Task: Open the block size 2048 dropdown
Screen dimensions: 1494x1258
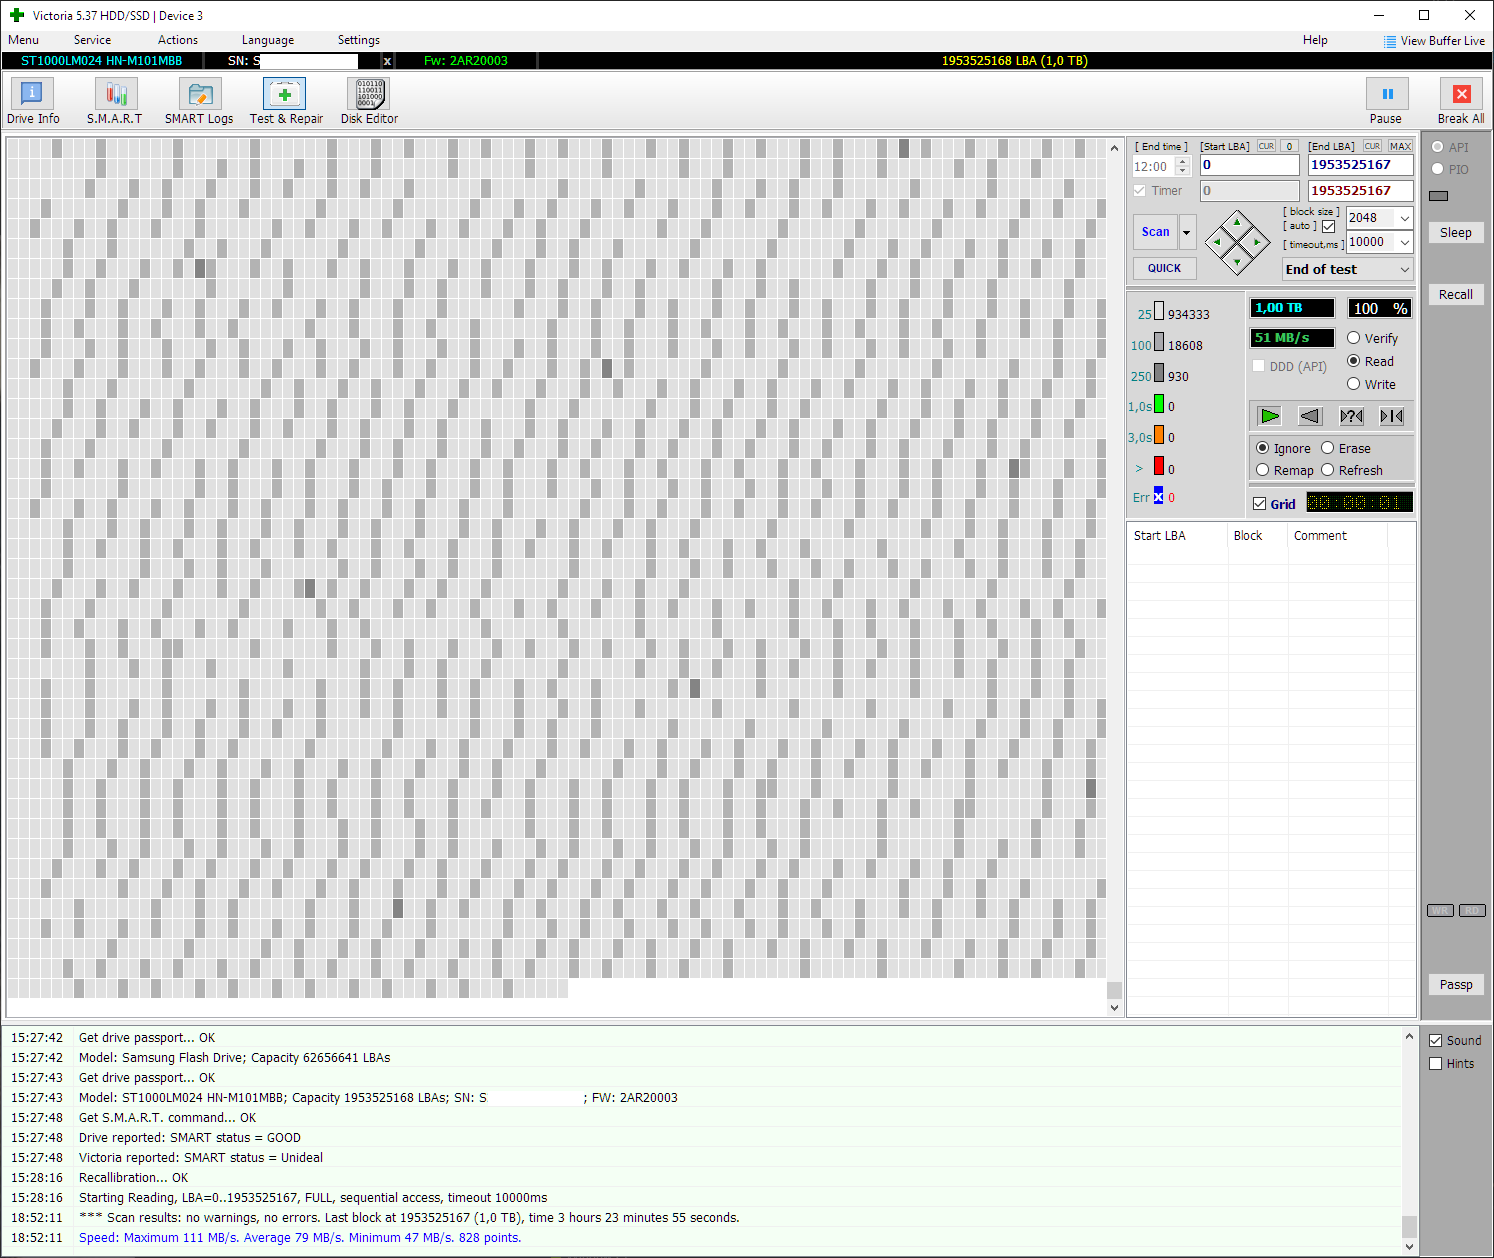Action: pos(1404,218)
